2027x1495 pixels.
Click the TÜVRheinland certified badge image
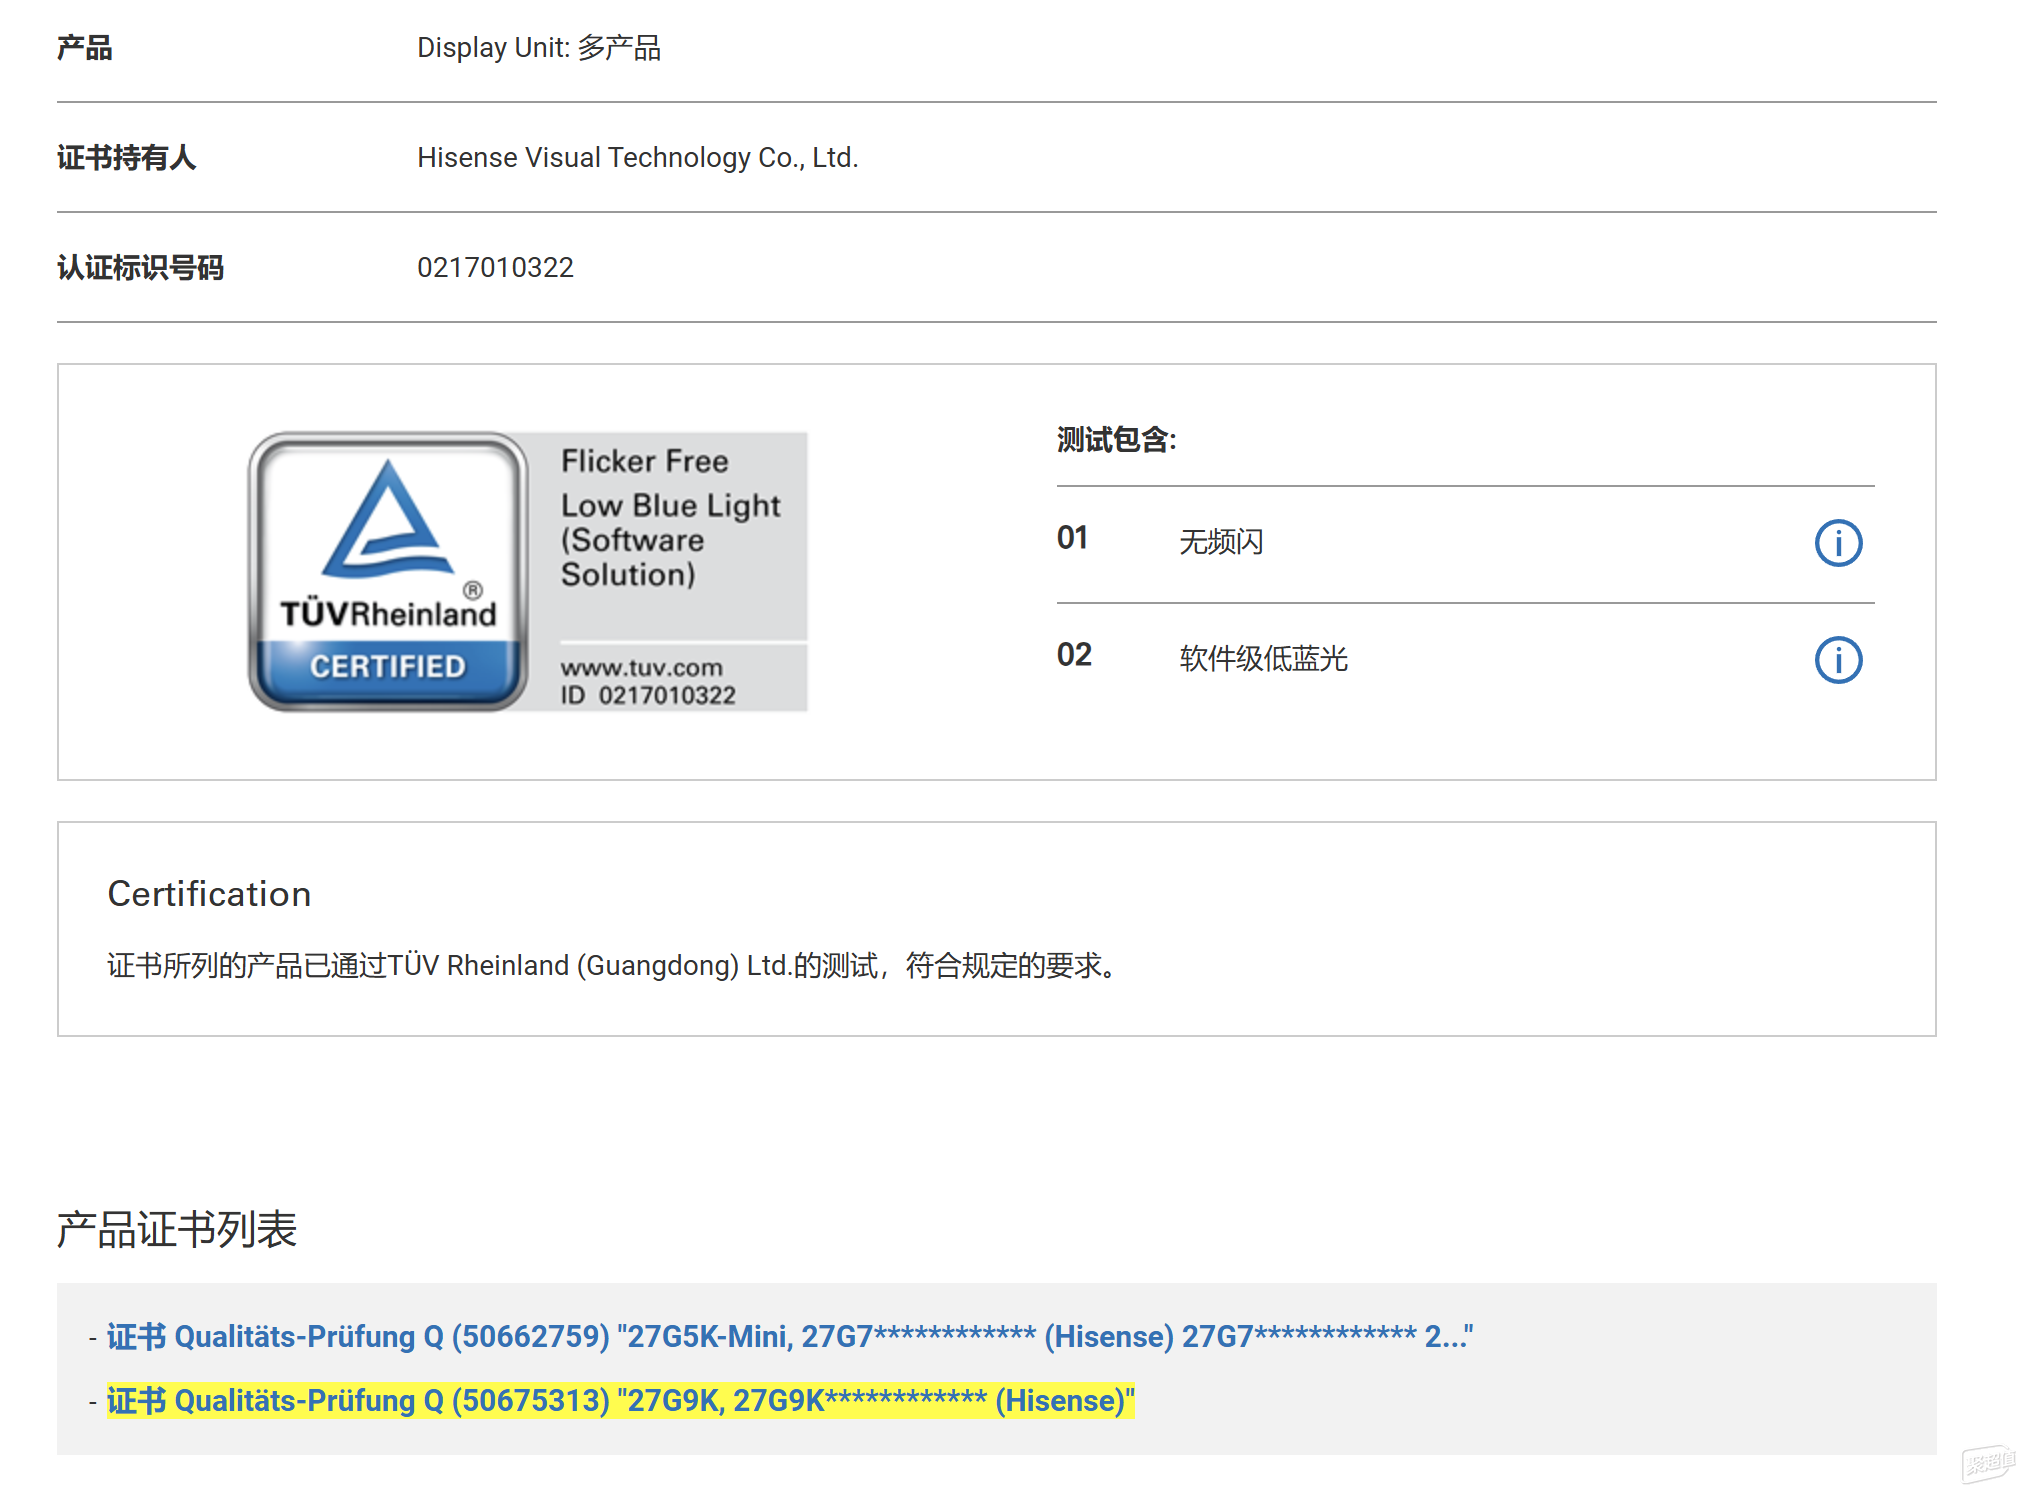point(528,572)
